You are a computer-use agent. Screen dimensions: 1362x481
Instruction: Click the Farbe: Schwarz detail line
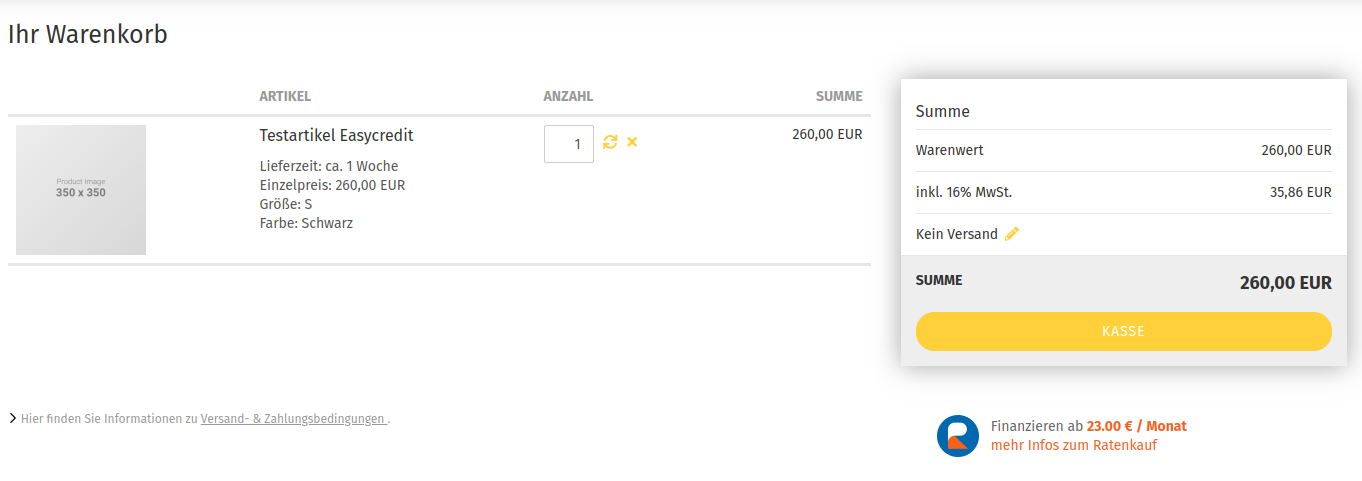pos(306,223)
